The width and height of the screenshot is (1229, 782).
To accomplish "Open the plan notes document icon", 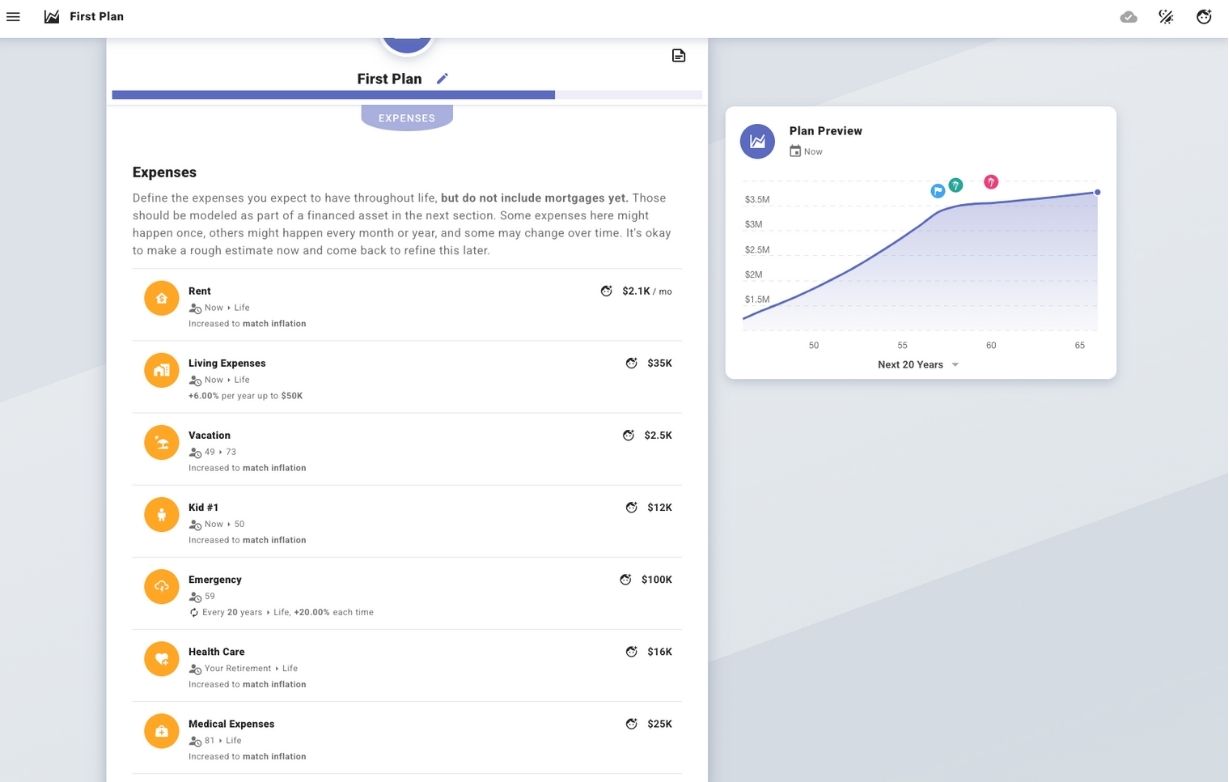I will point(679,56).
